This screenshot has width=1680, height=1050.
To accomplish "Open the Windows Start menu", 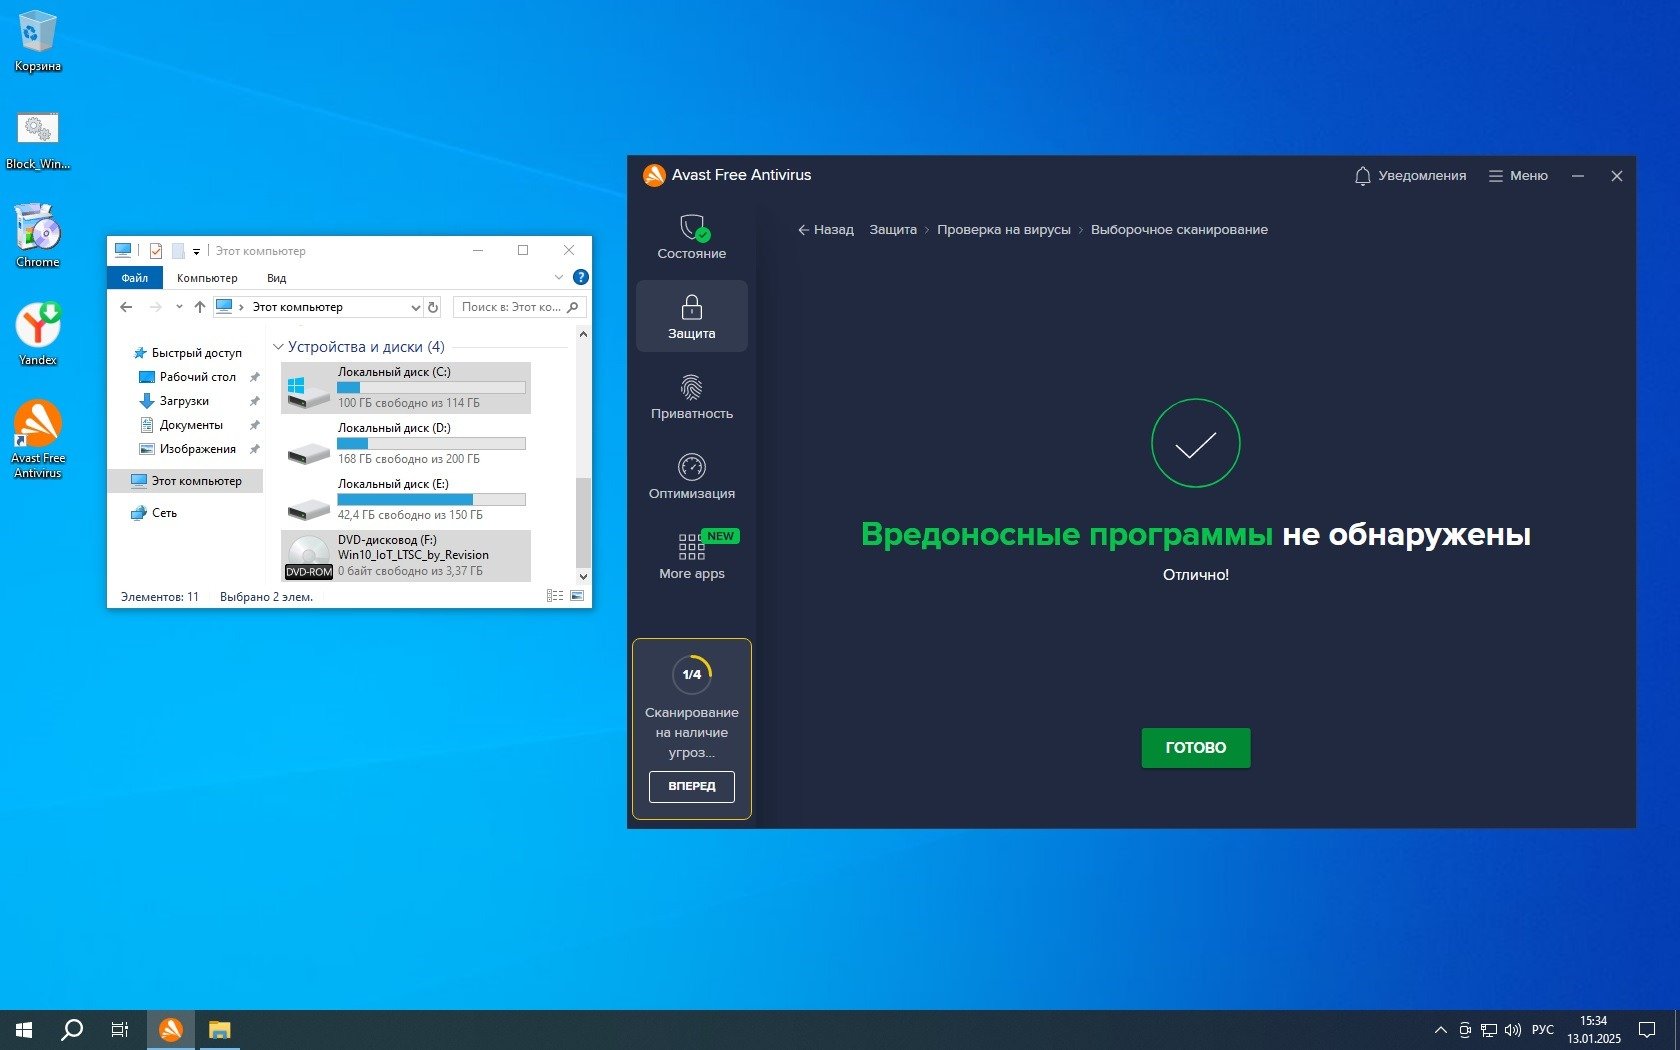I will click(x=24, y=1030).
